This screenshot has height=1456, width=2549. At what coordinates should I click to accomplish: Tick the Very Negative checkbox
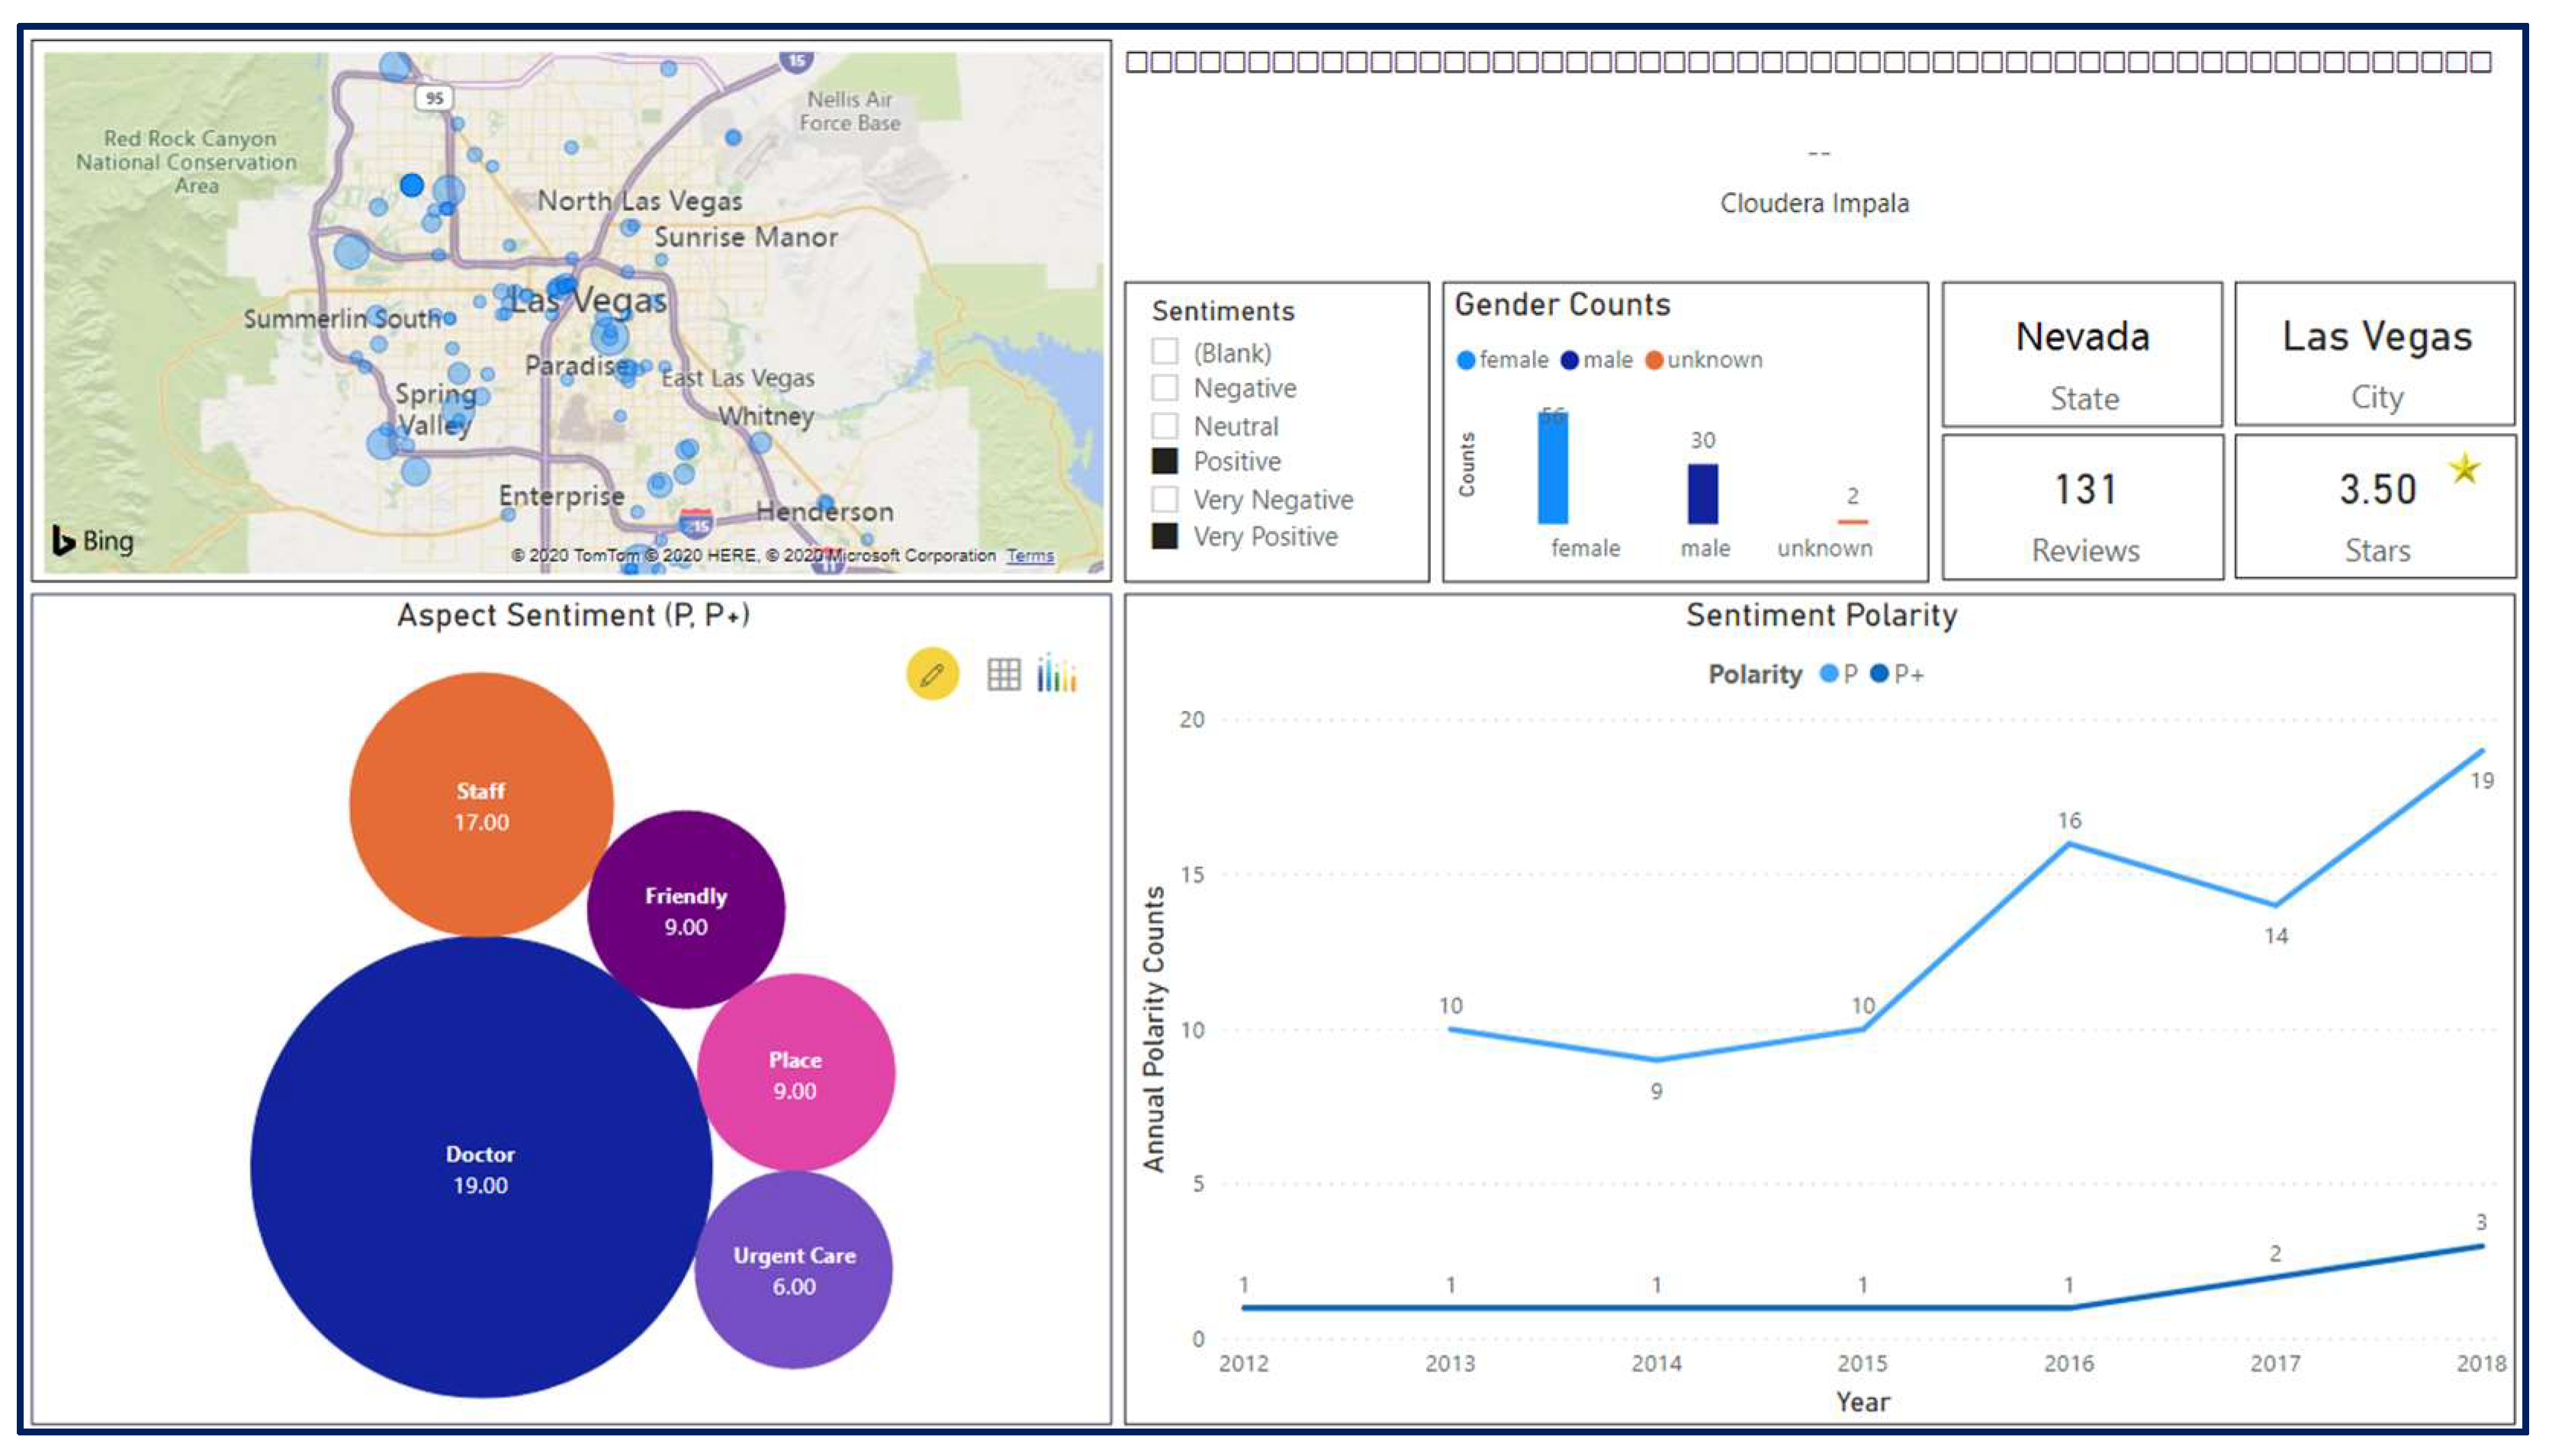pyautogui.click(x=1164, y=499)
